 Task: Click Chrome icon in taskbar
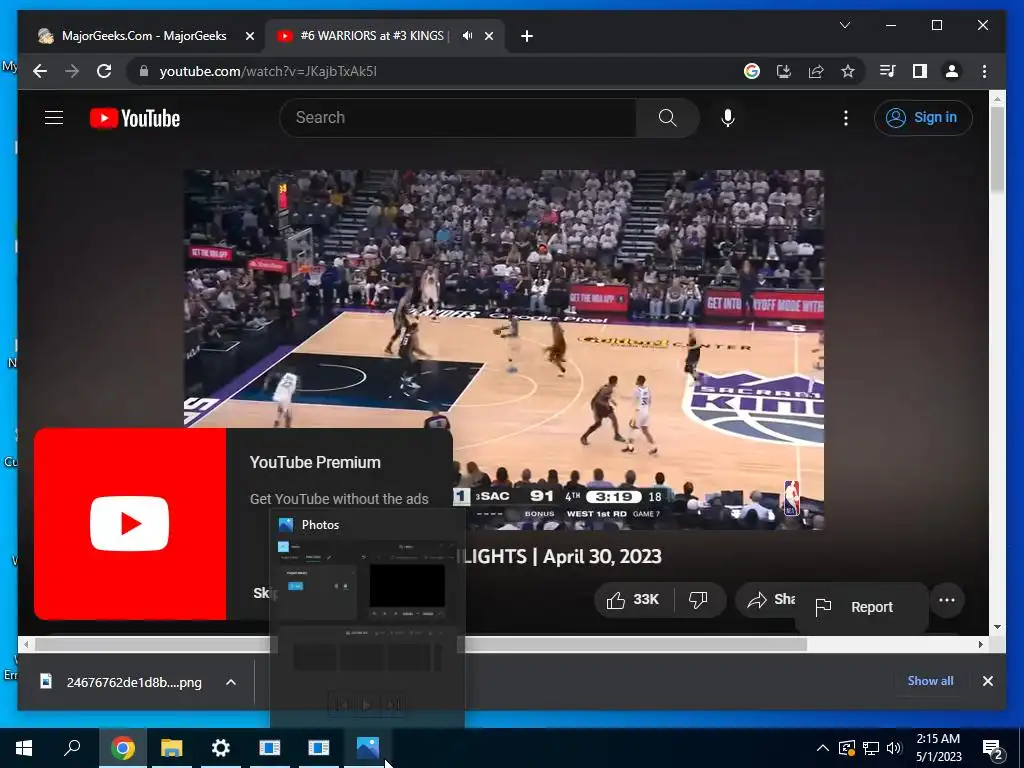tap(122, 748)
